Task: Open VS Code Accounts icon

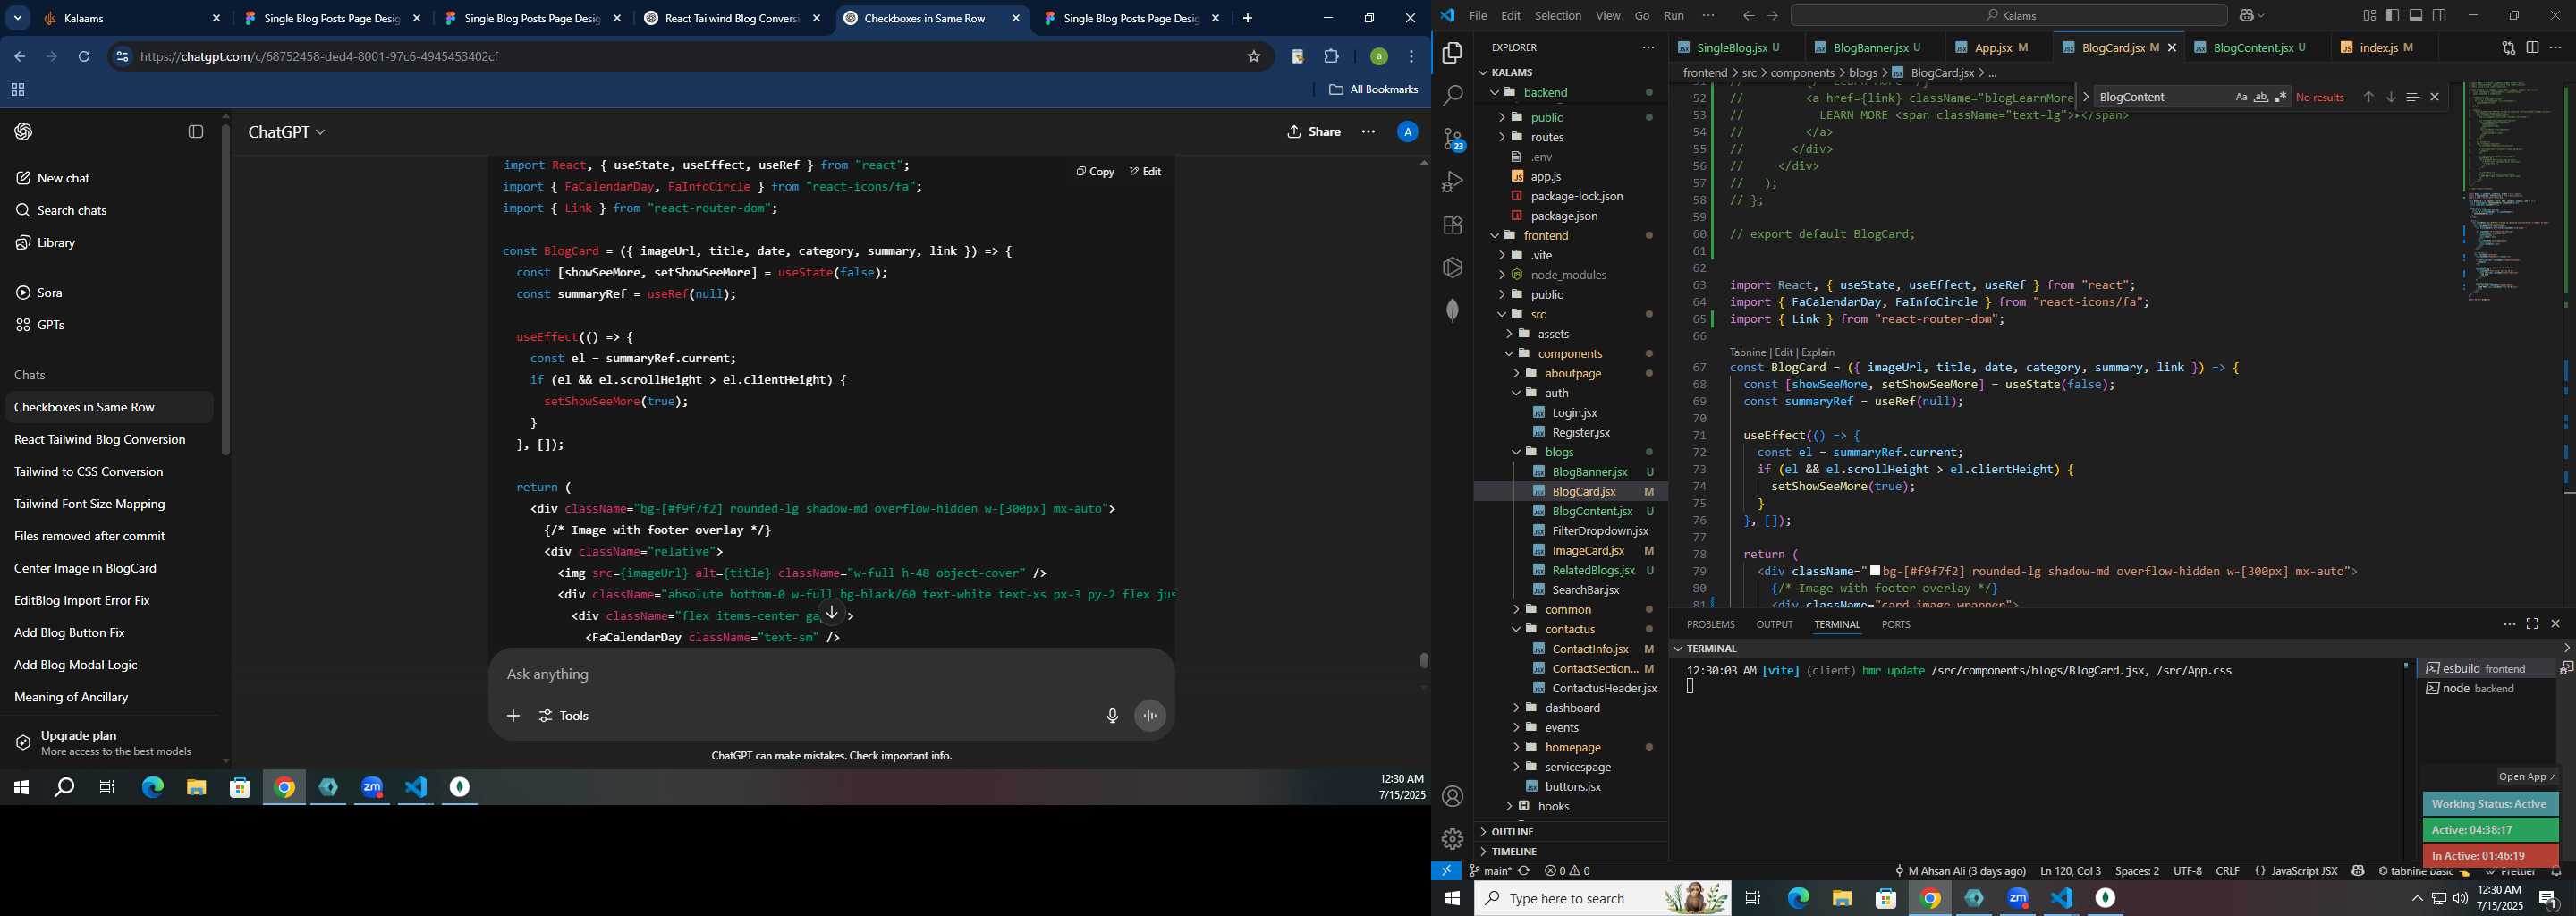Action: [1452, 796]
